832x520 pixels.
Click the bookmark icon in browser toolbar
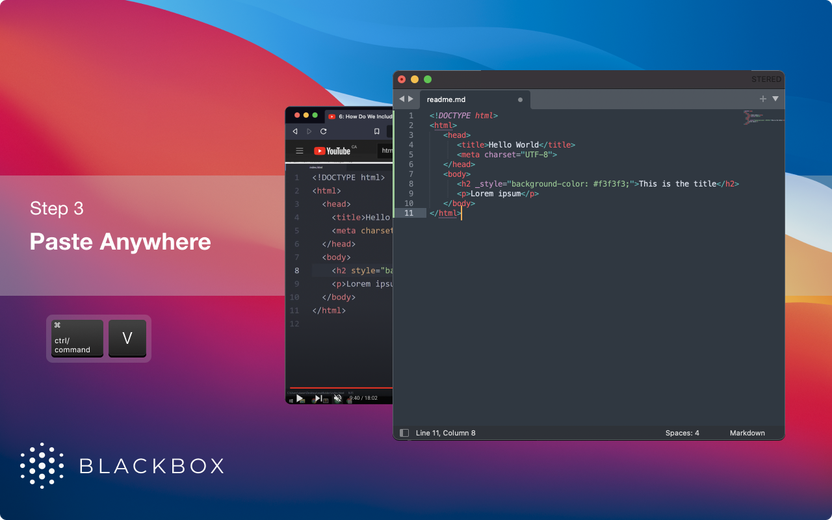click(376, 131)
